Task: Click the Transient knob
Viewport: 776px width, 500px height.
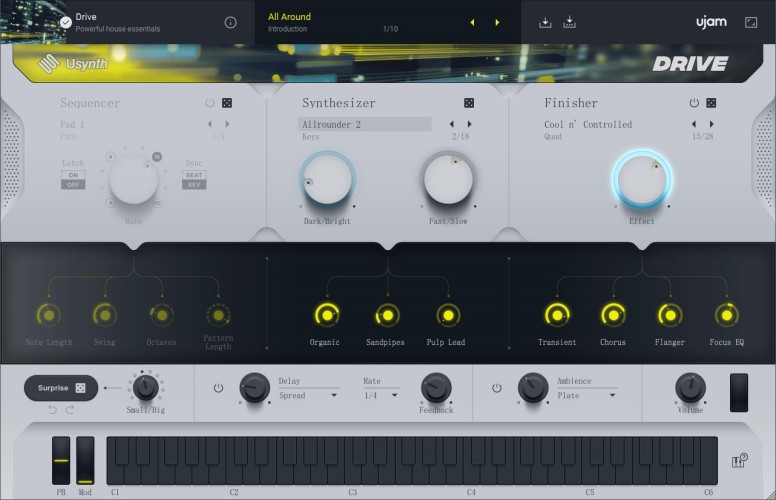Action: [x=557, y=315]
